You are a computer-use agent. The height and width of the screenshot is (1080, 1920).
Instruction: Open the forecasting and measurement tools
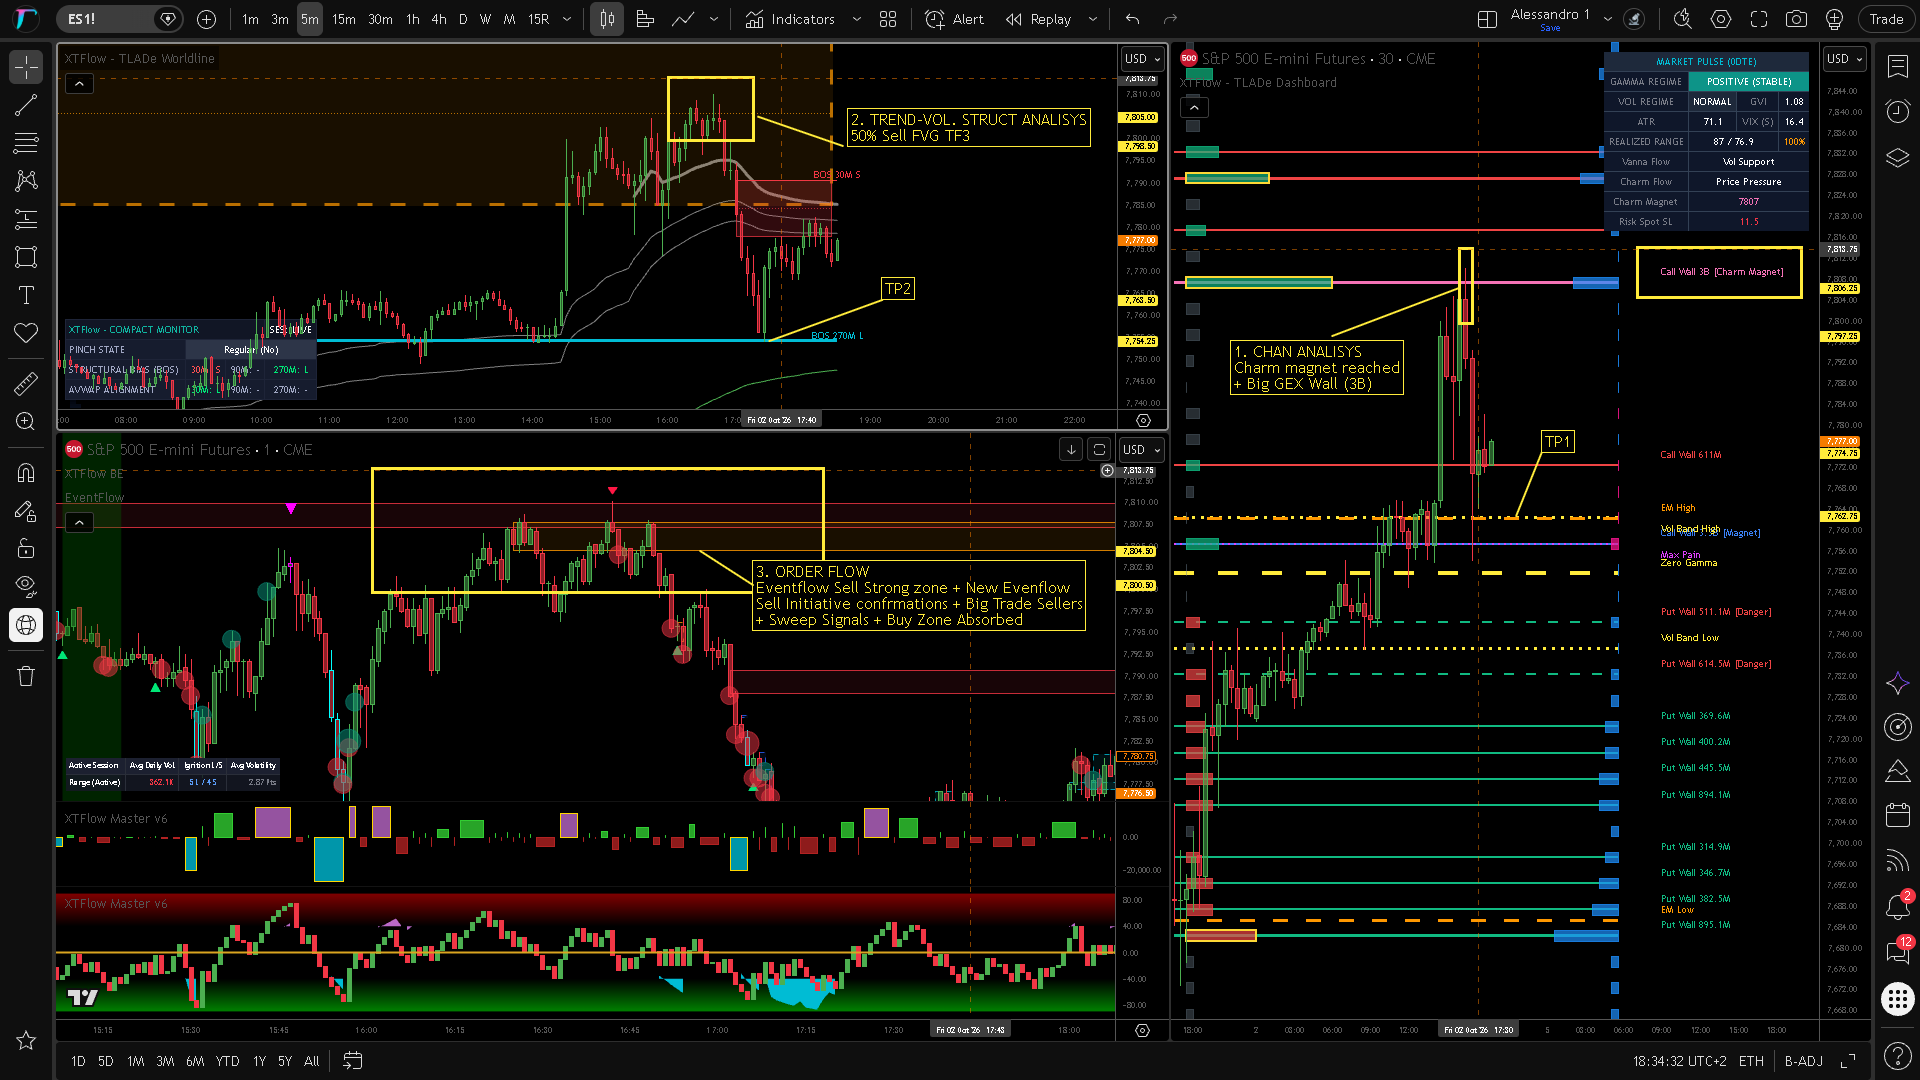[26, 219]
